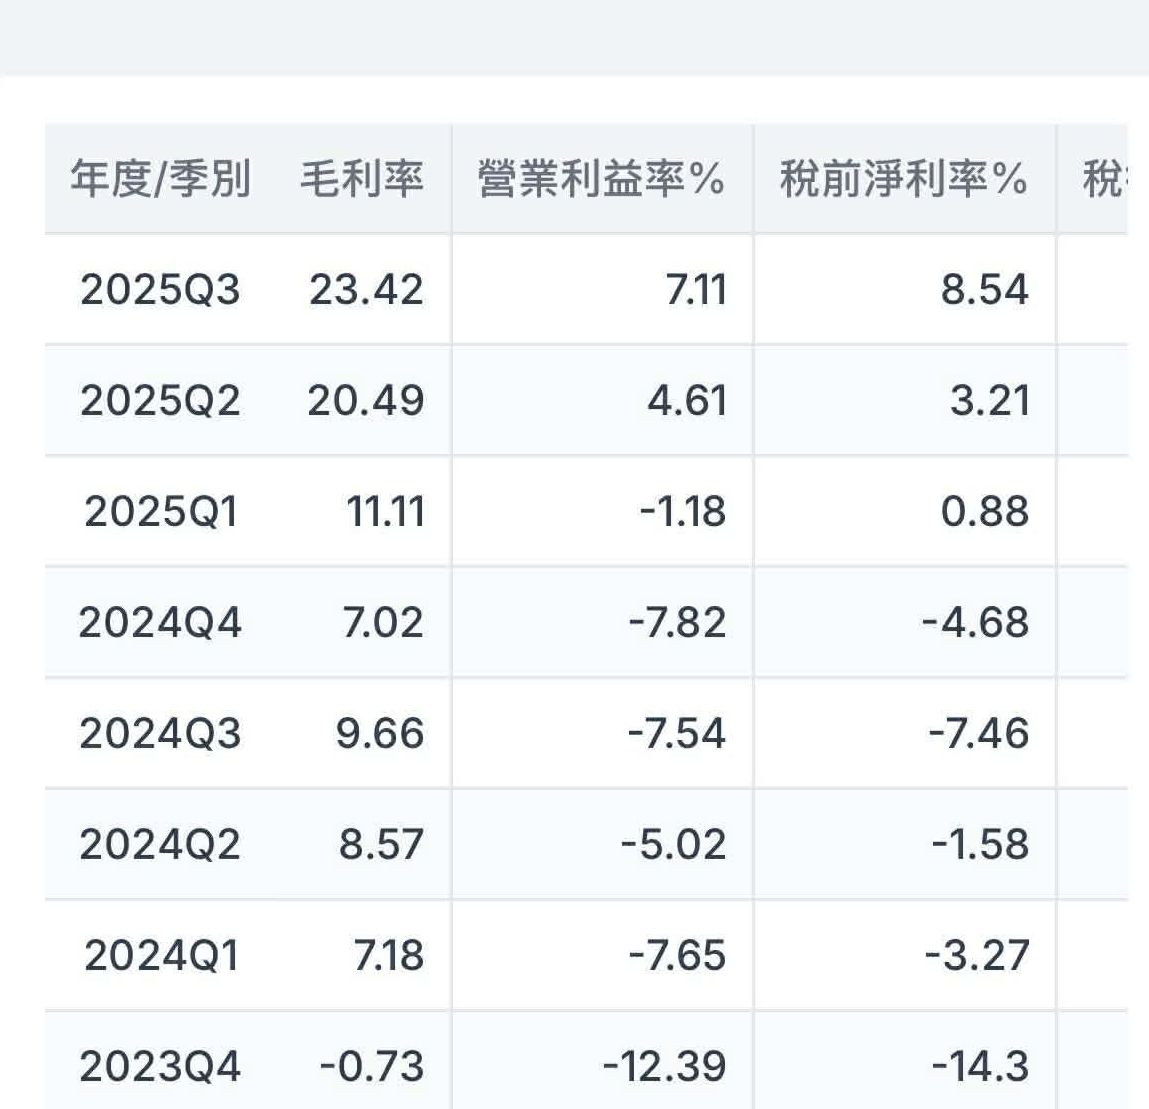Click the -1.18 operating margin cell
The height and width of the screenshot is (1109, 1149).
(683, 512)
